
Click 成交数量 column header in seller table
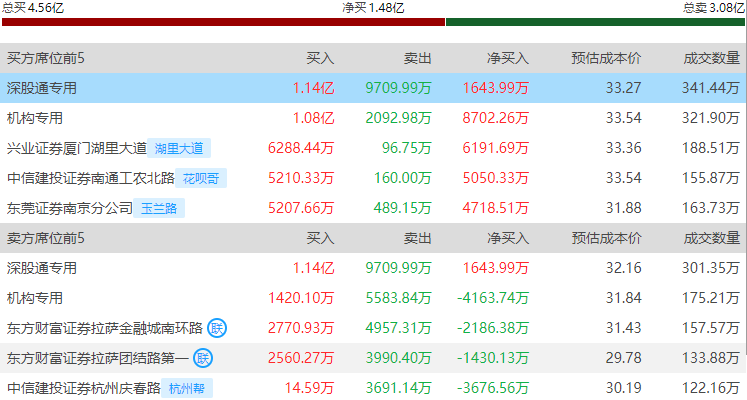(x=711, y=238)
